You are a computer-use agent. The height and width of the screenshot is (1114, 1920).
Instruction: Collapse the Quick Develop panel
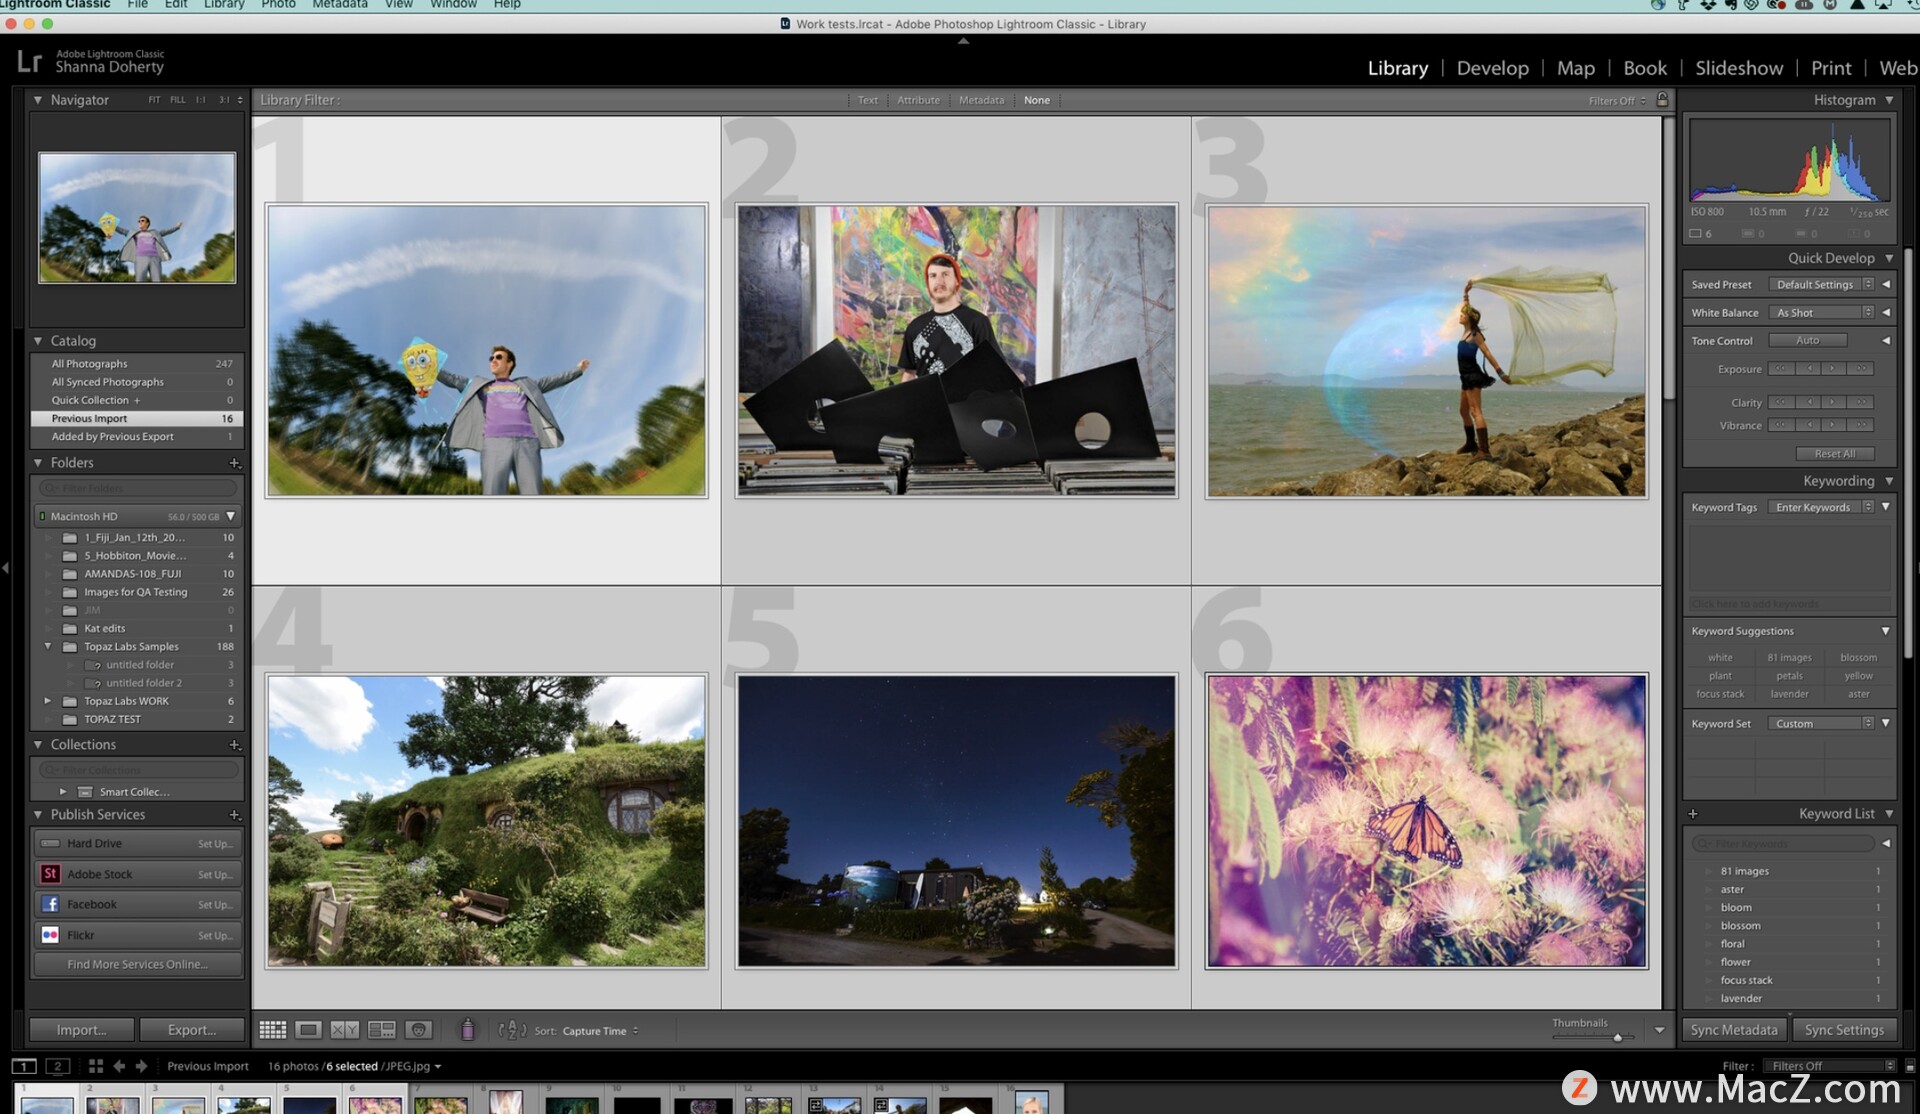tap(1889, 258)
